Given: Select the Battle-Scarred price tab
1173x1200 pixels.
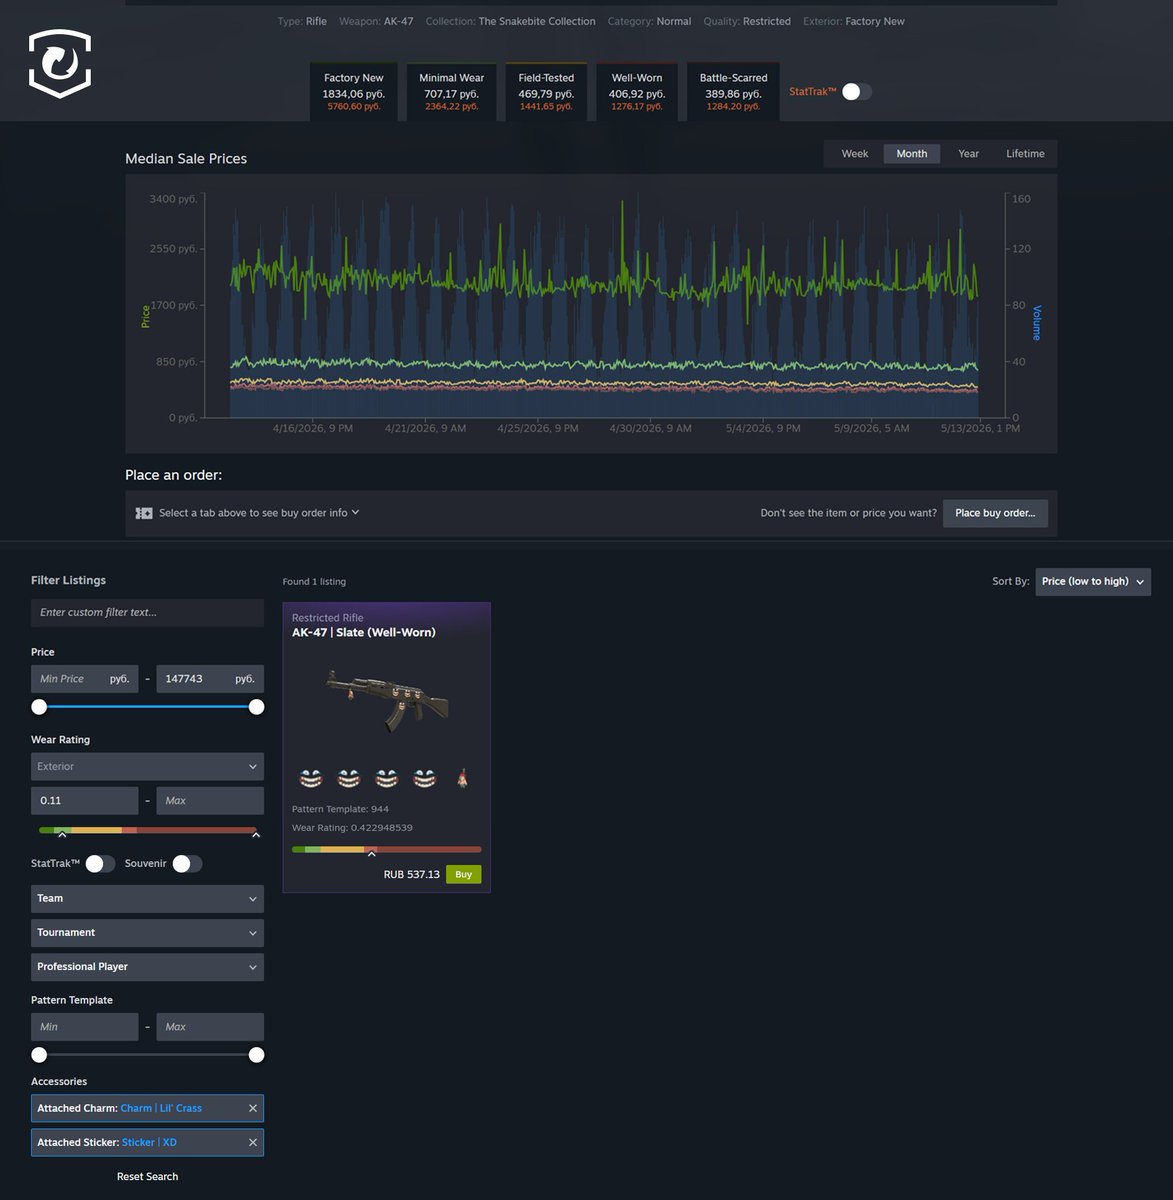Looking at the screenshot, I should tap(733, 91).
